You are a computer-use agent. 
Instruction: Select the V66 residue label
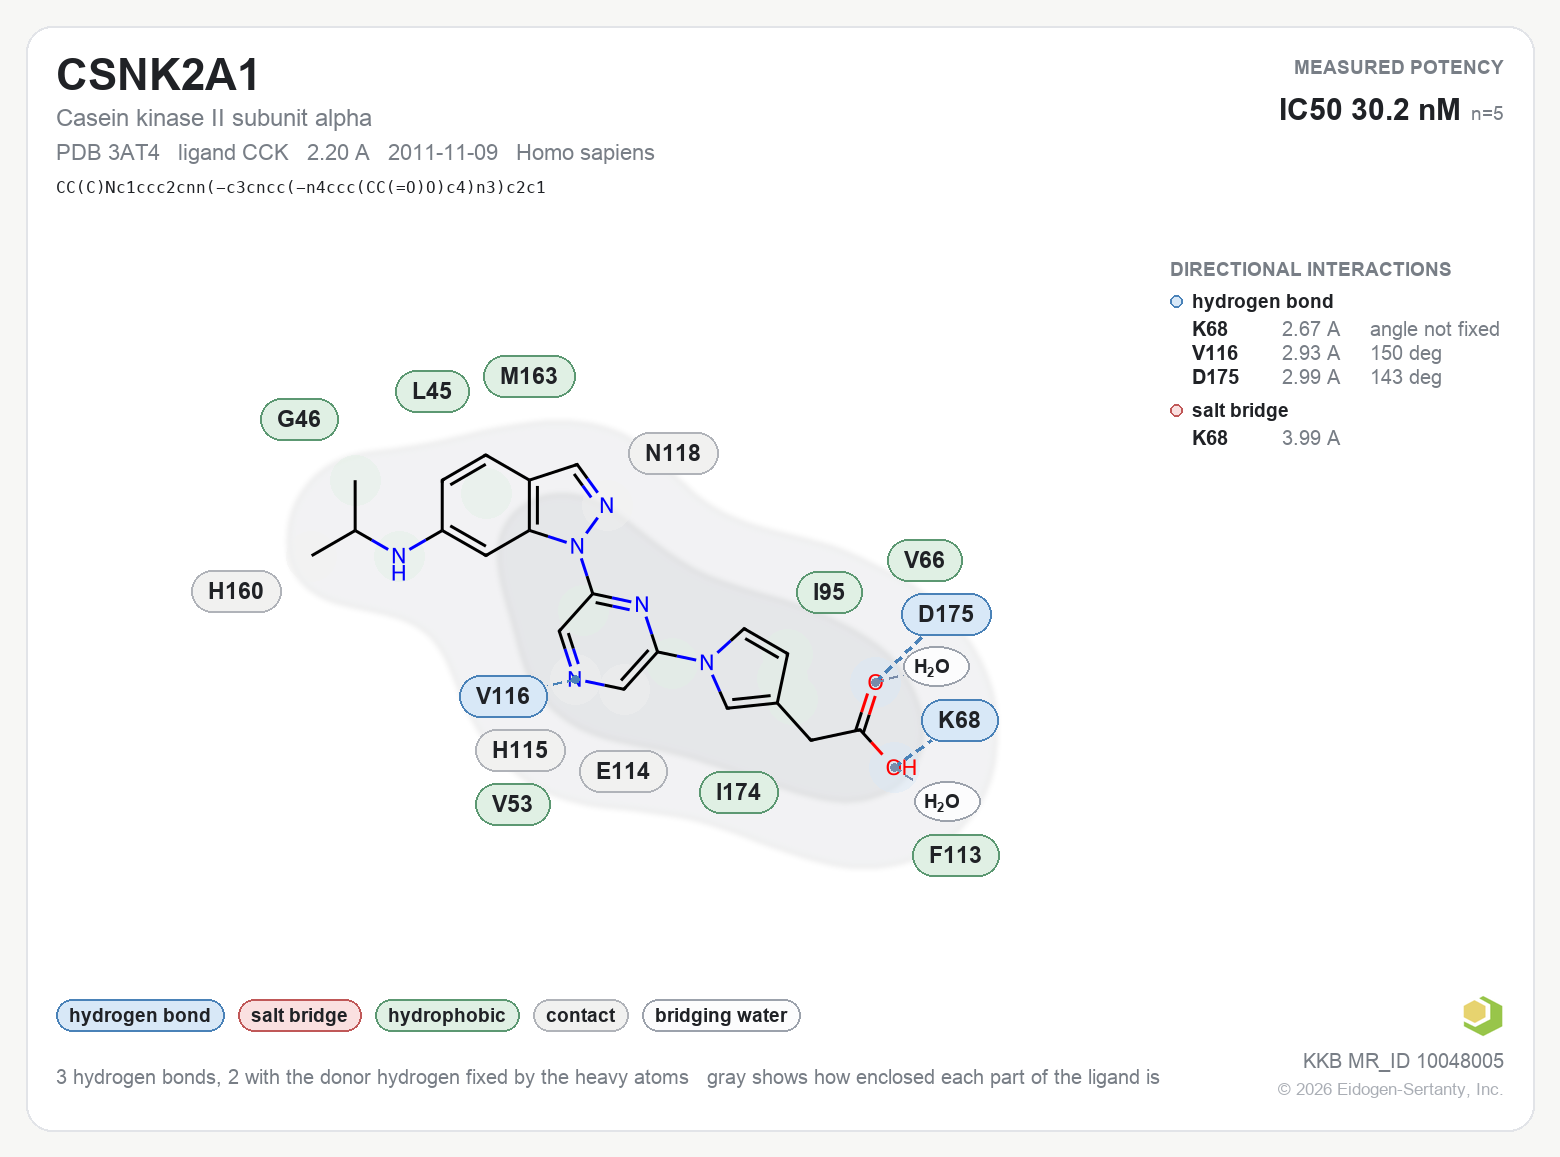924,560
